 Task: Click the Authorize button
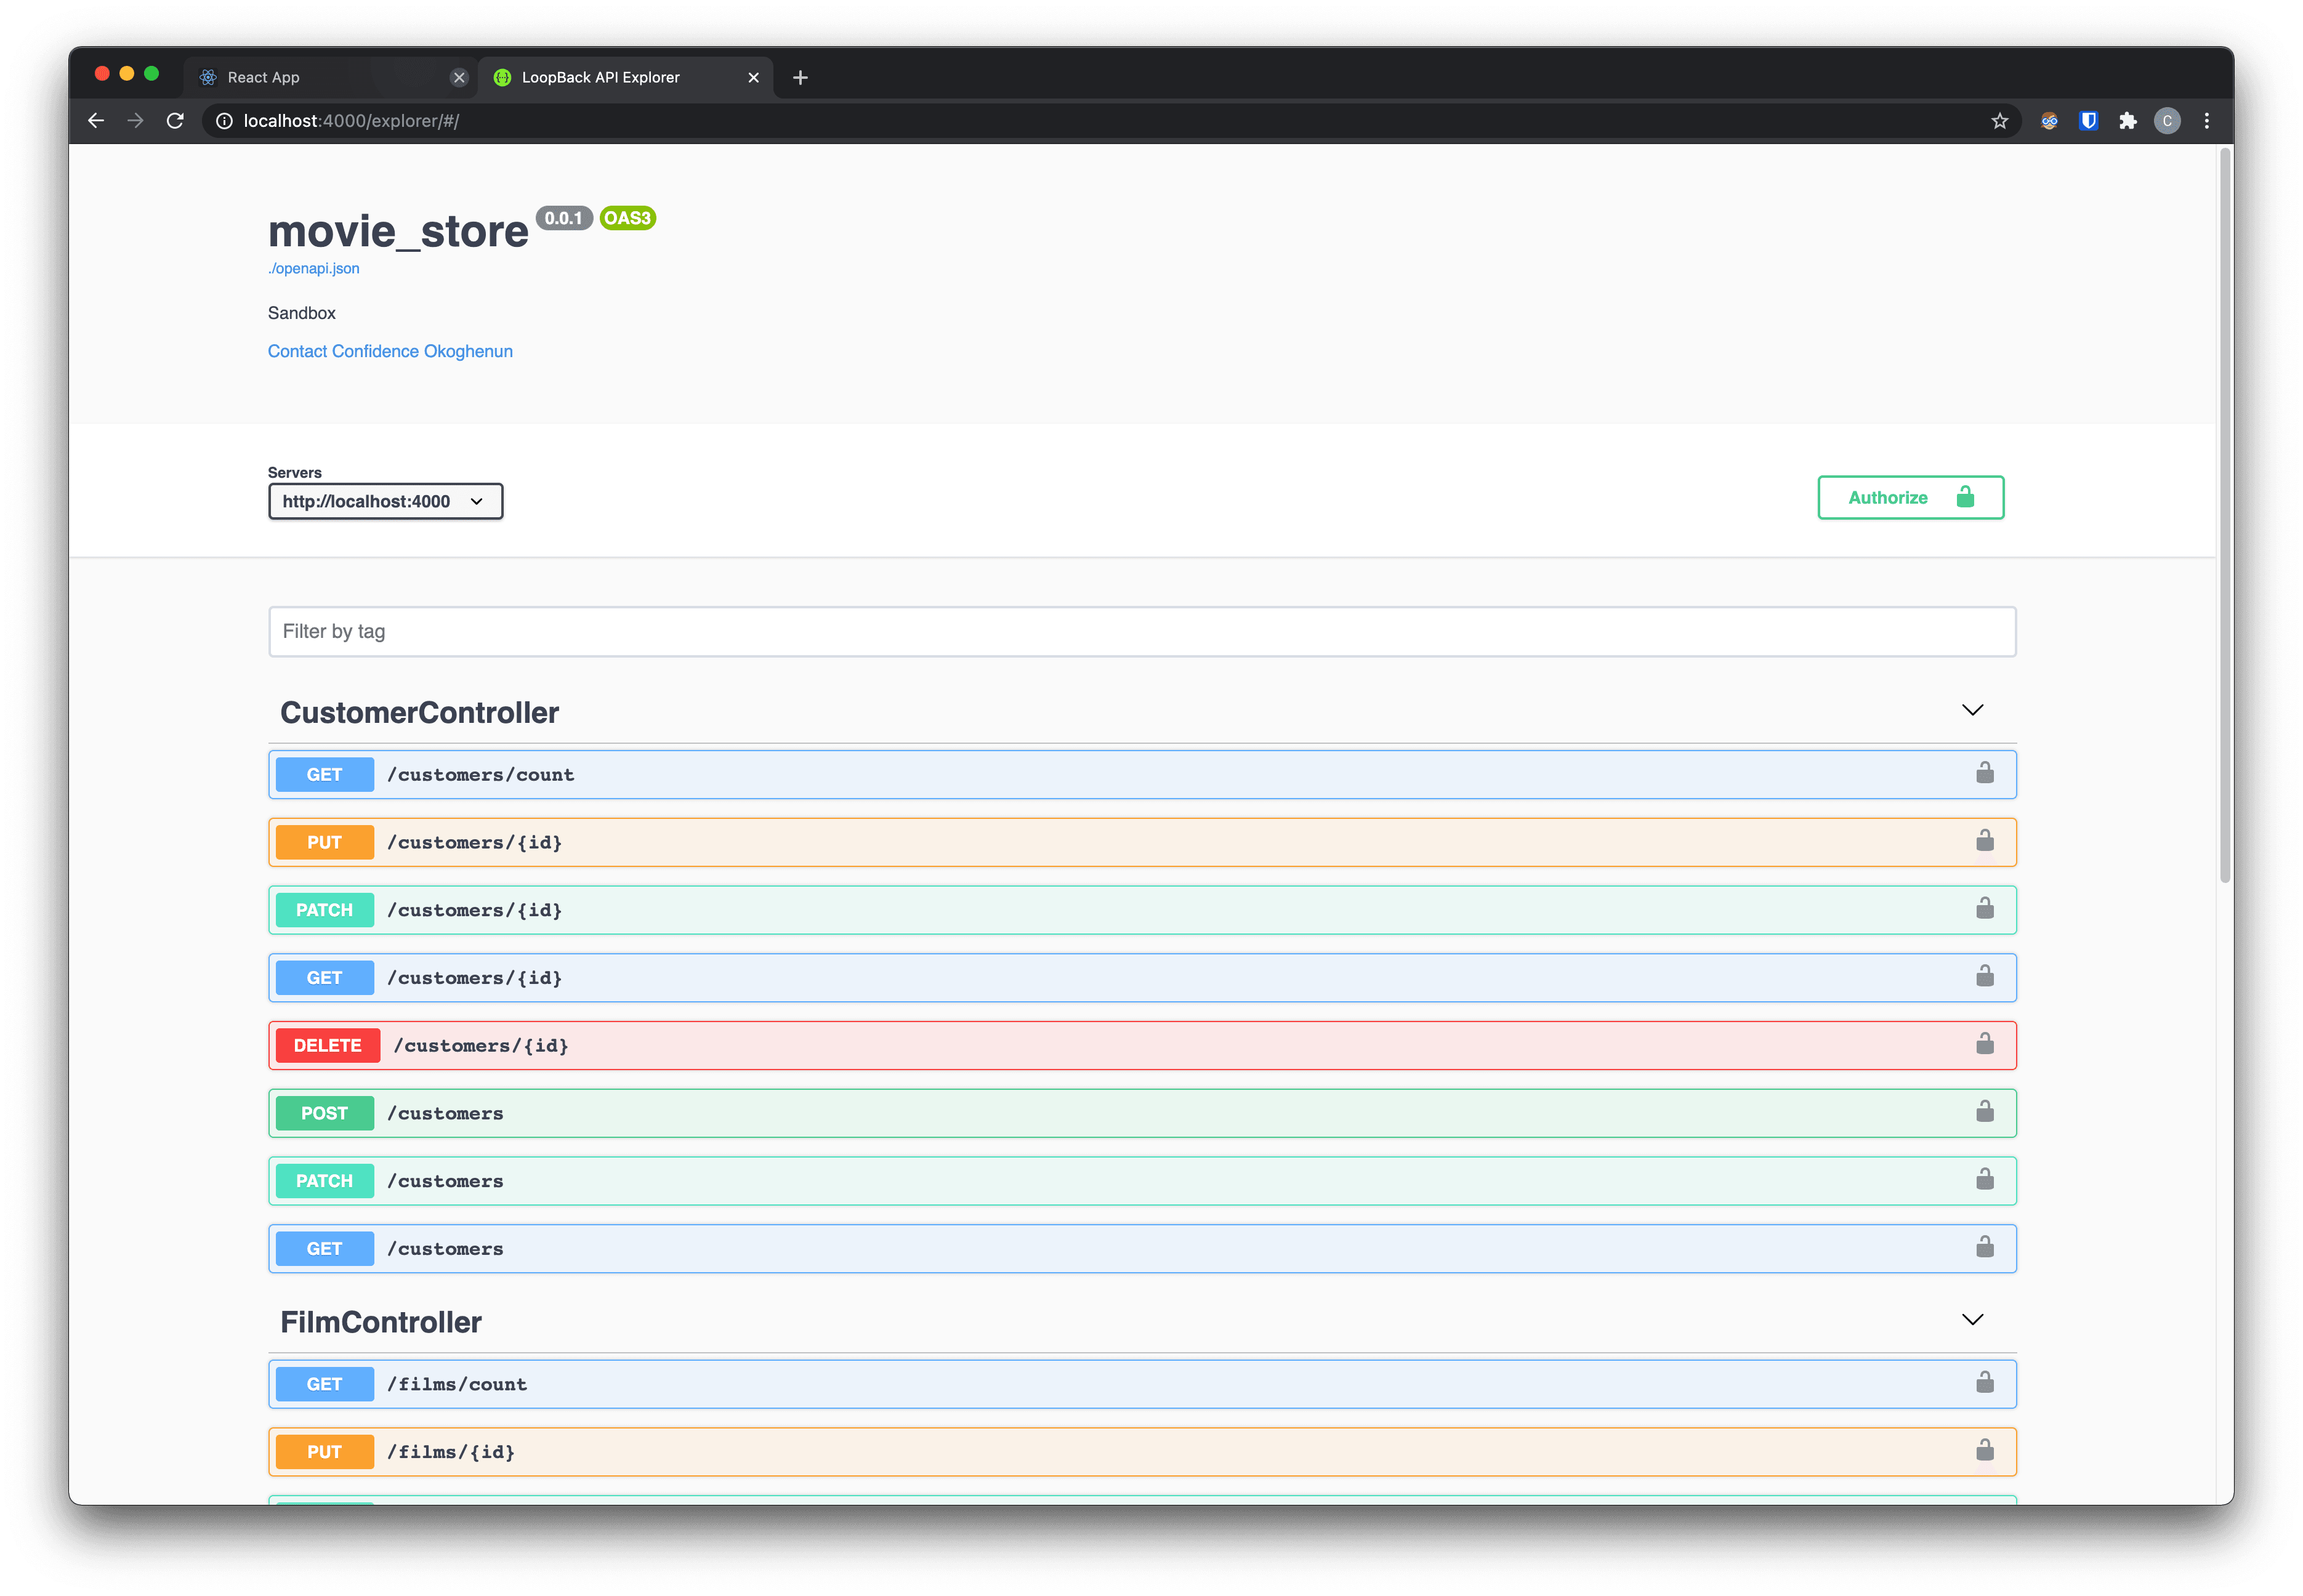1909,497
